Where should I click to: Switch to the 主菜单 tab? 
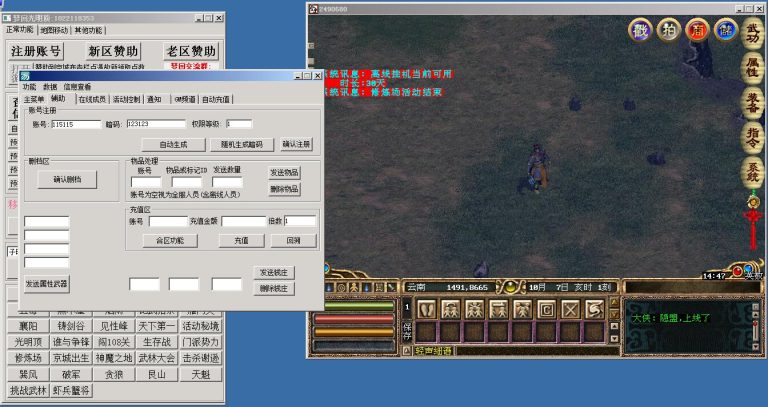pos(34,99)
